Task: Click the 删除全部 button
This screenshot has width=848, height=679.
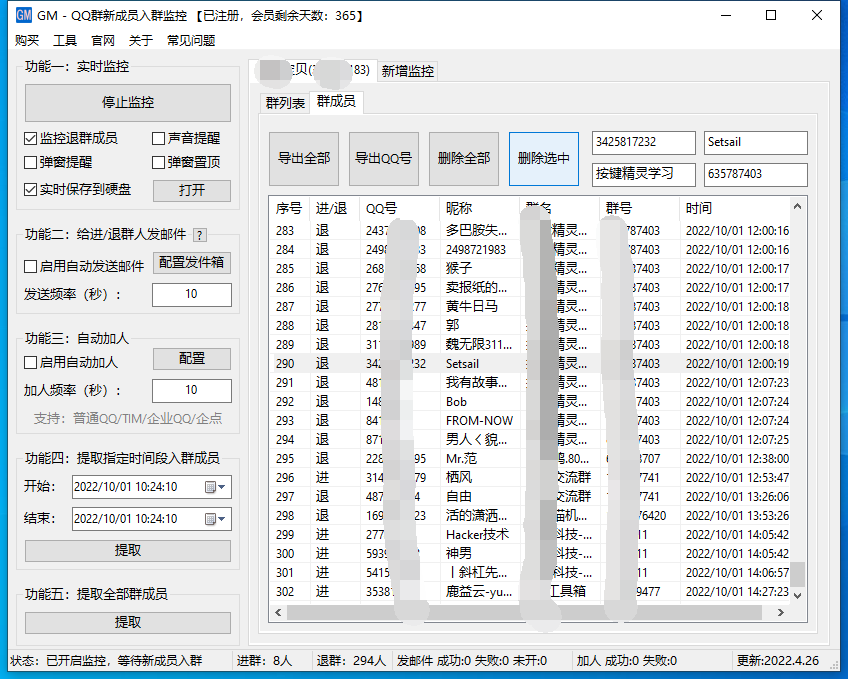Action: tap(463, 159)
